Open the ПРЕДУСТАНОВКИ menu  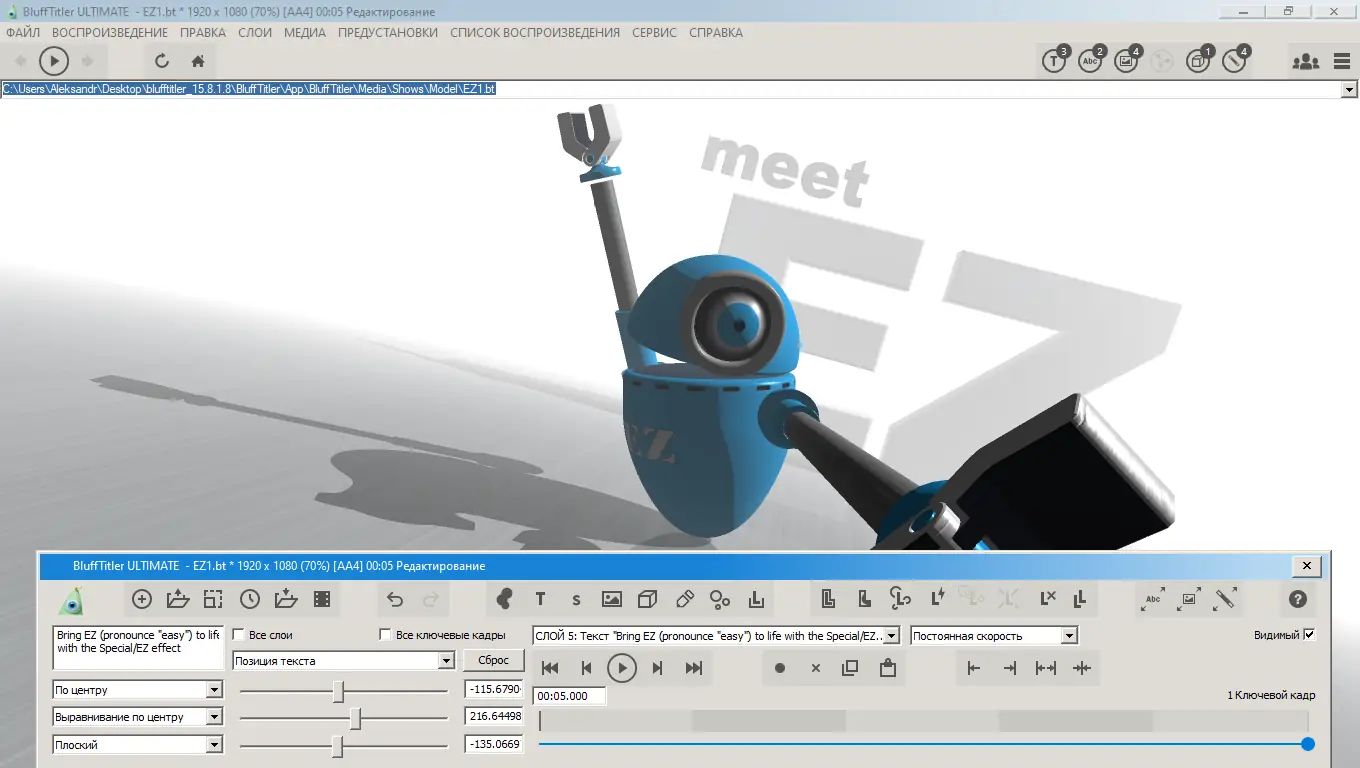point(388,32)
